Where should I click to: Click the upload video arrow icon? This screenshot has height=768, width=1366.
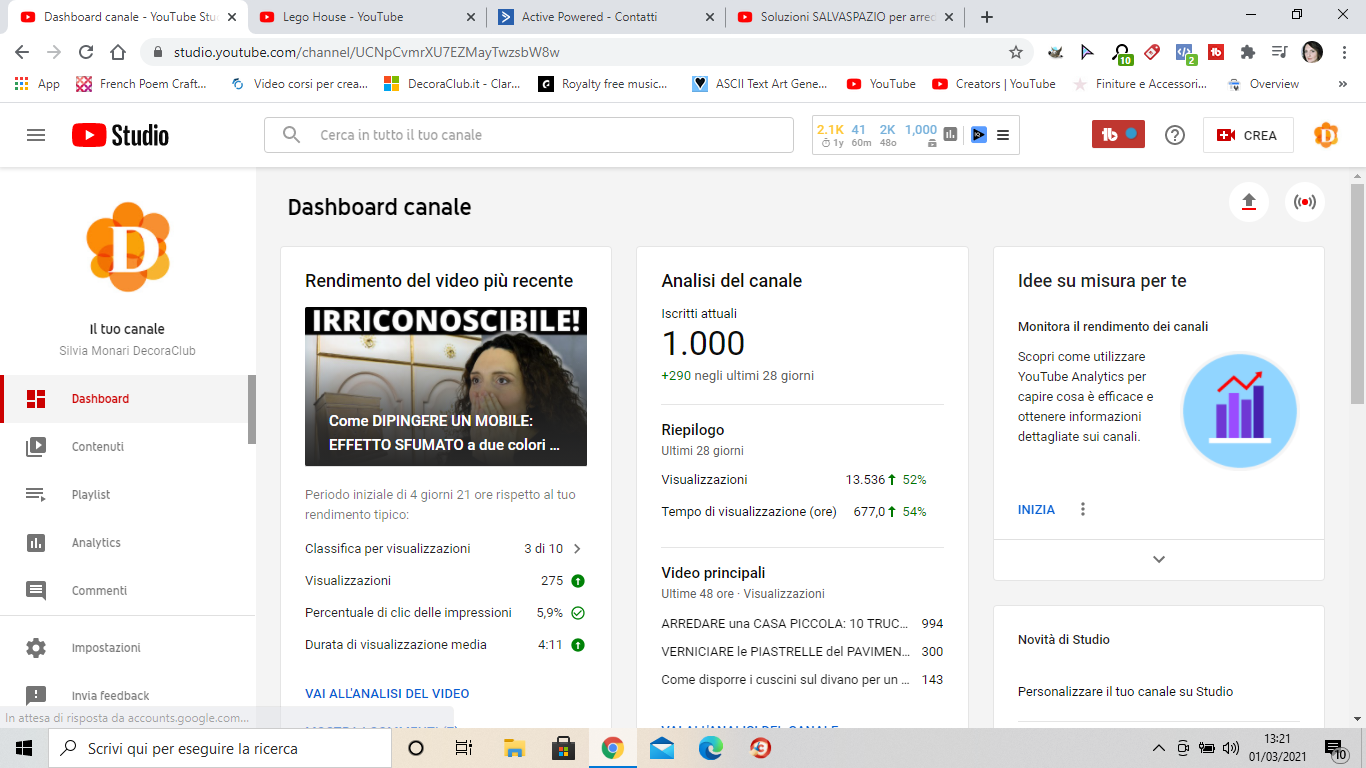(x=1248, y=202)
